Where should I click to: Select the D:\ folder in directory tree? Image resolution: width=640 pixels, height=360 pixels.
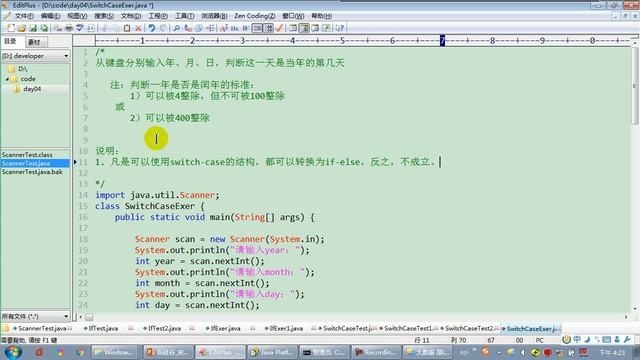[x=22, y=69]
